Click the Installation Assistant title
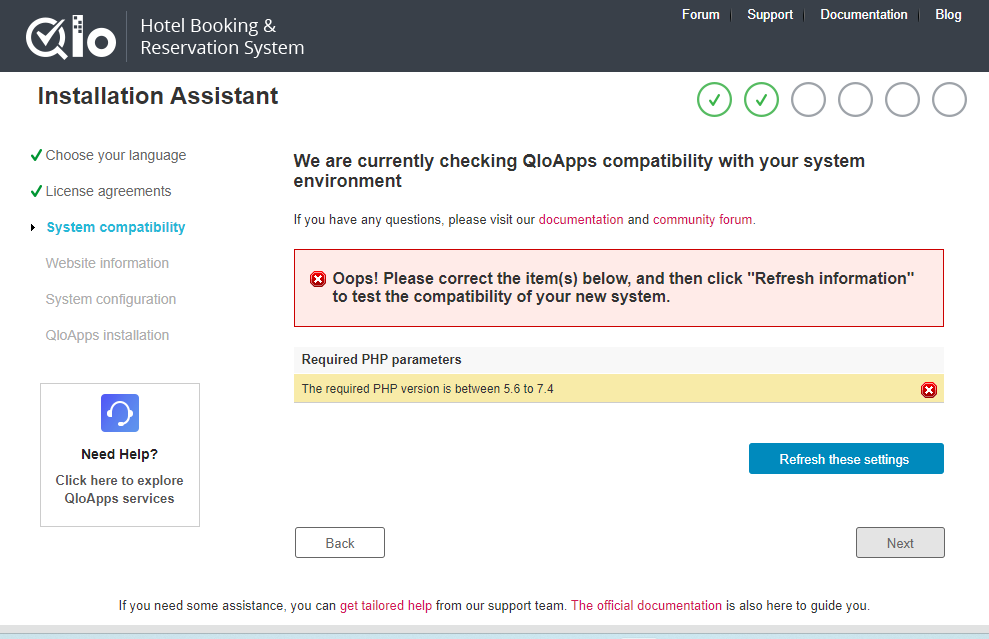 158,96
